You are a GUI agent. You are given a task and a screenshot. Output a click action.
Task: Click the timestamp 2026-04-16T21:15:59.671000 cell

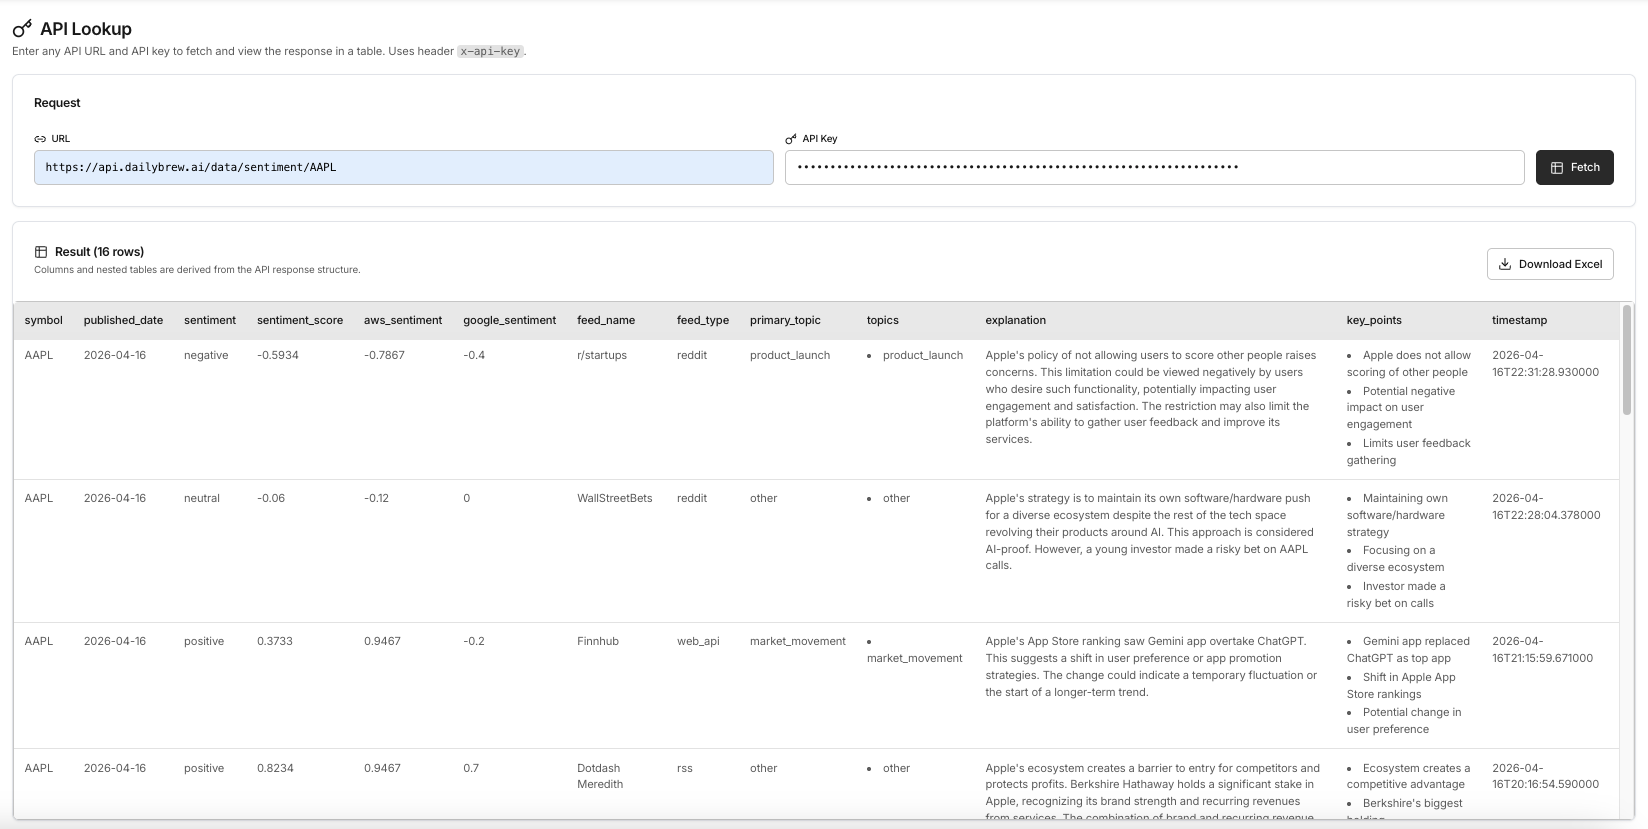(1543, 649)
